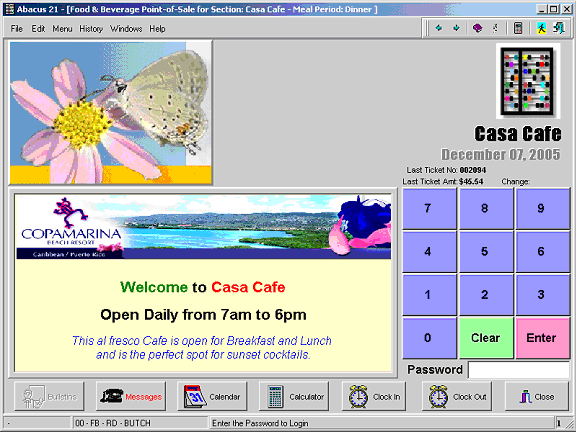Open the Calculator tool
The image size is (576, 432).
pos(294,396)
